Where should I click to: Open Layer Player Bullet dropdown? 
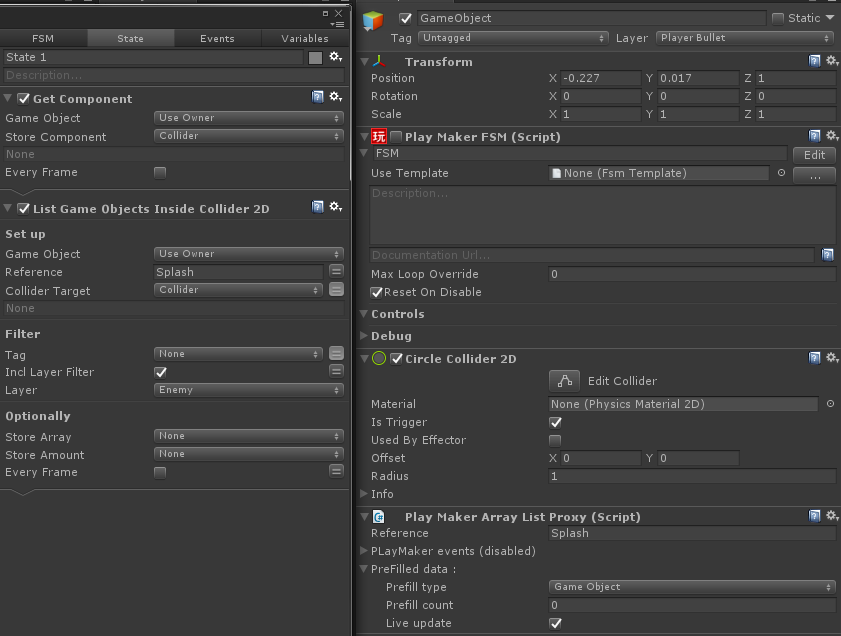(x=745, y=38)
